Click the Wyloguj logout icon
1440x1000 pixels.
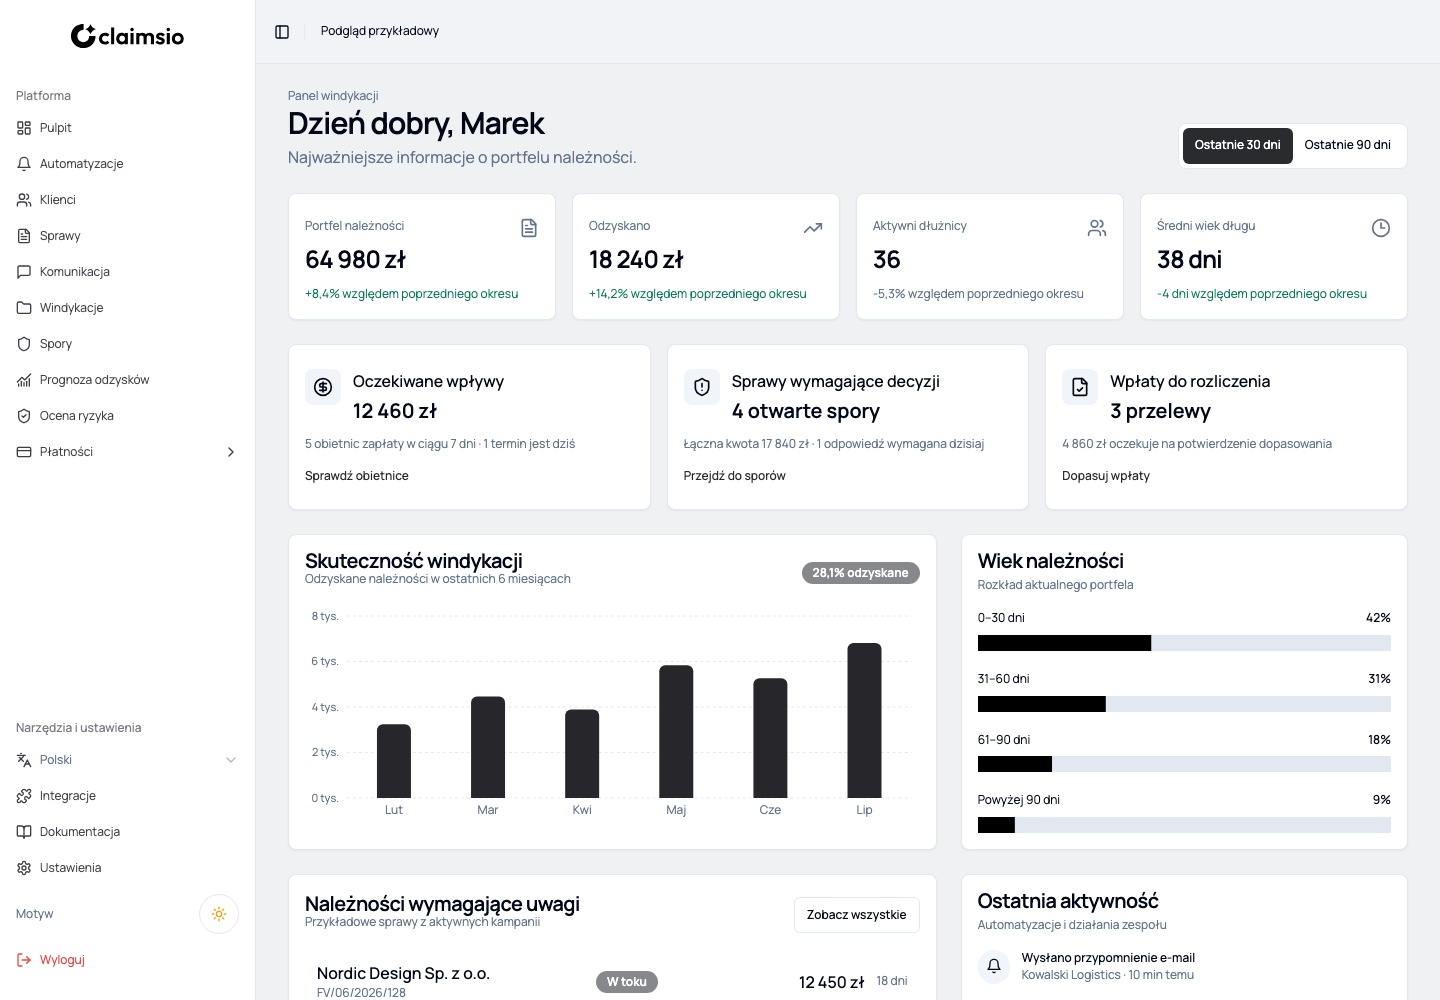[24, 960]
